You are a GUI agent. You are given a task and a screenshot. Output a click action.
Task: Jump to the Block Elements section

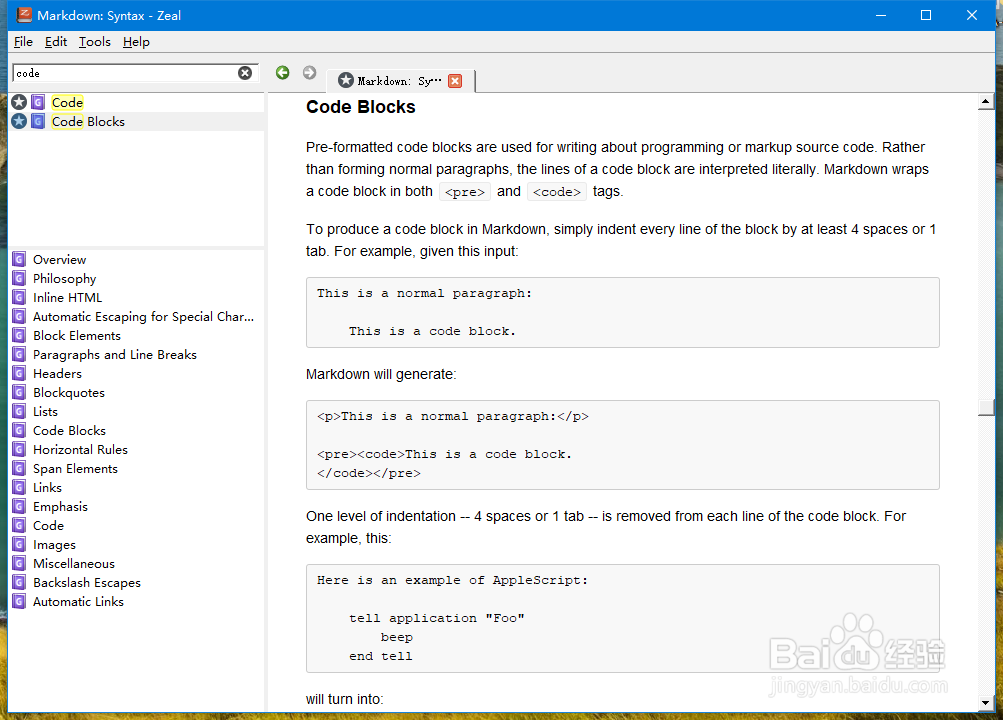pyautogui.click(x=77, y=336)
